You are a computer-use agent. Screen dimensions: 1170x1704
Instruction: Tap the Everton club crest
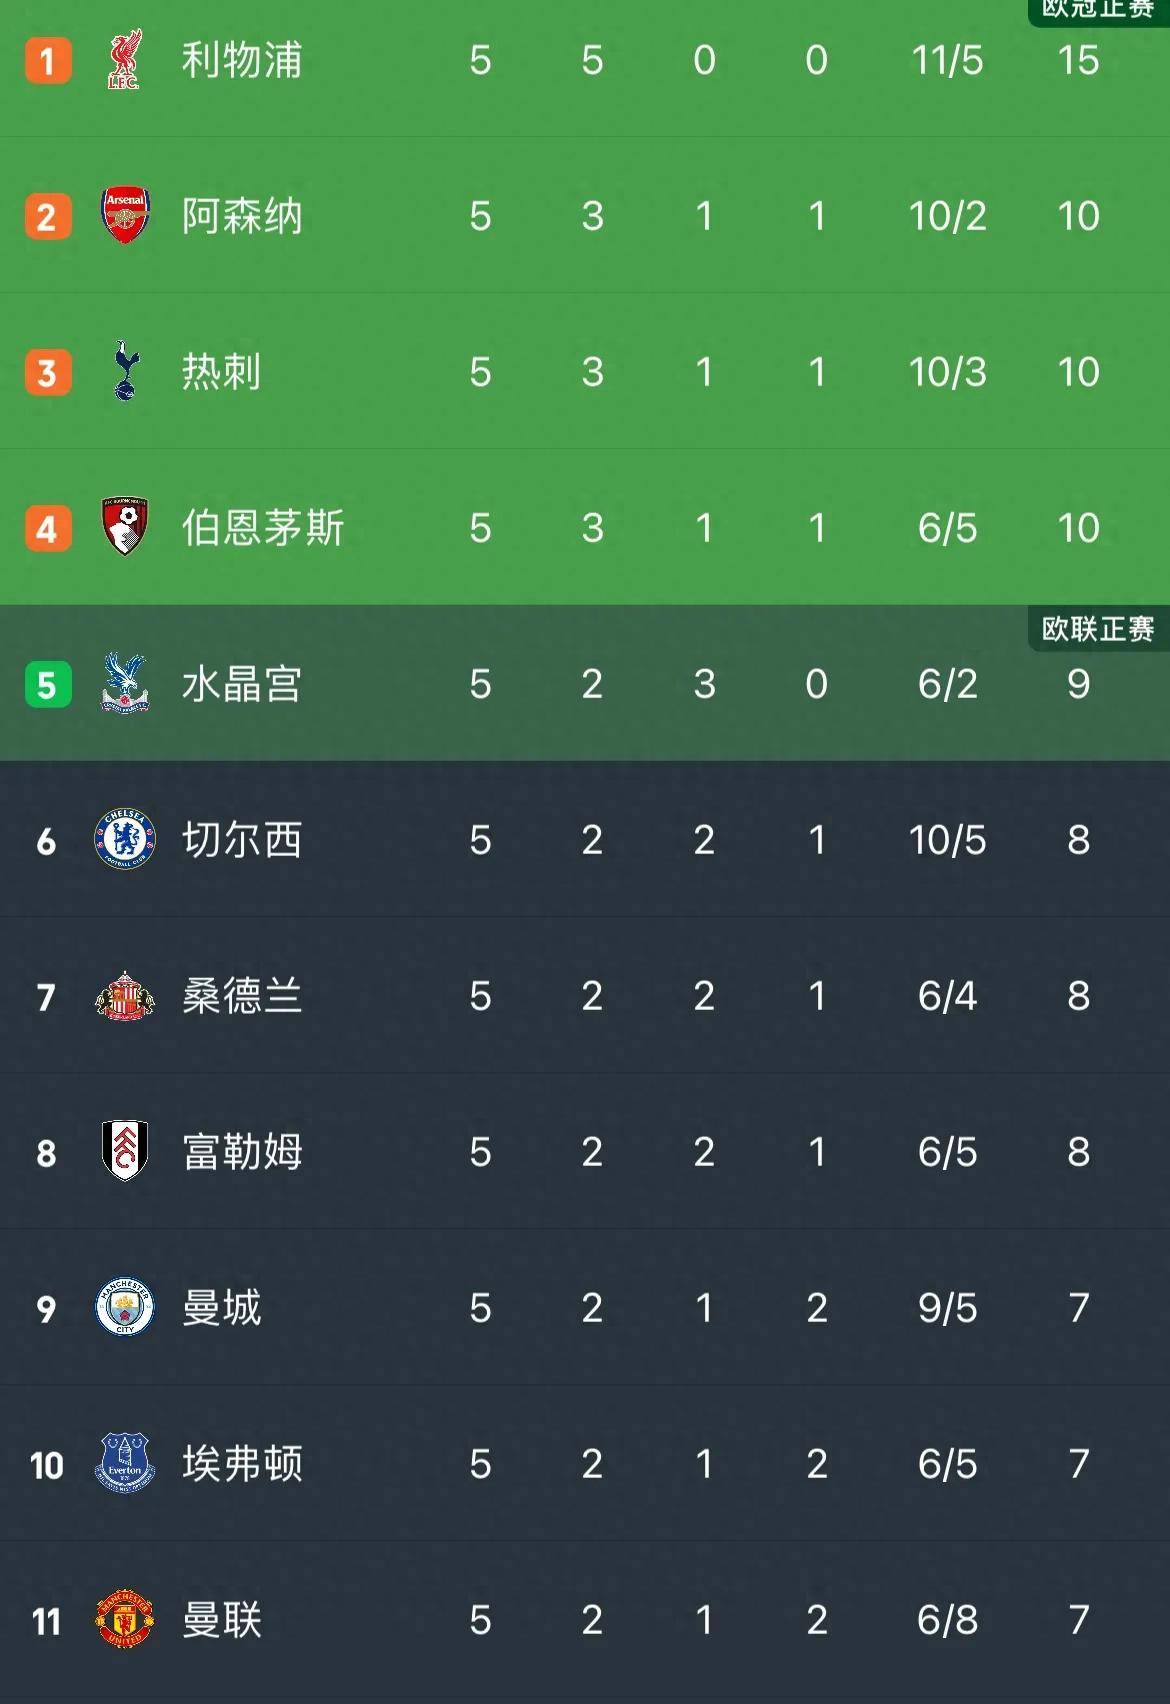pyautogui.click(x=125, y=1463)
